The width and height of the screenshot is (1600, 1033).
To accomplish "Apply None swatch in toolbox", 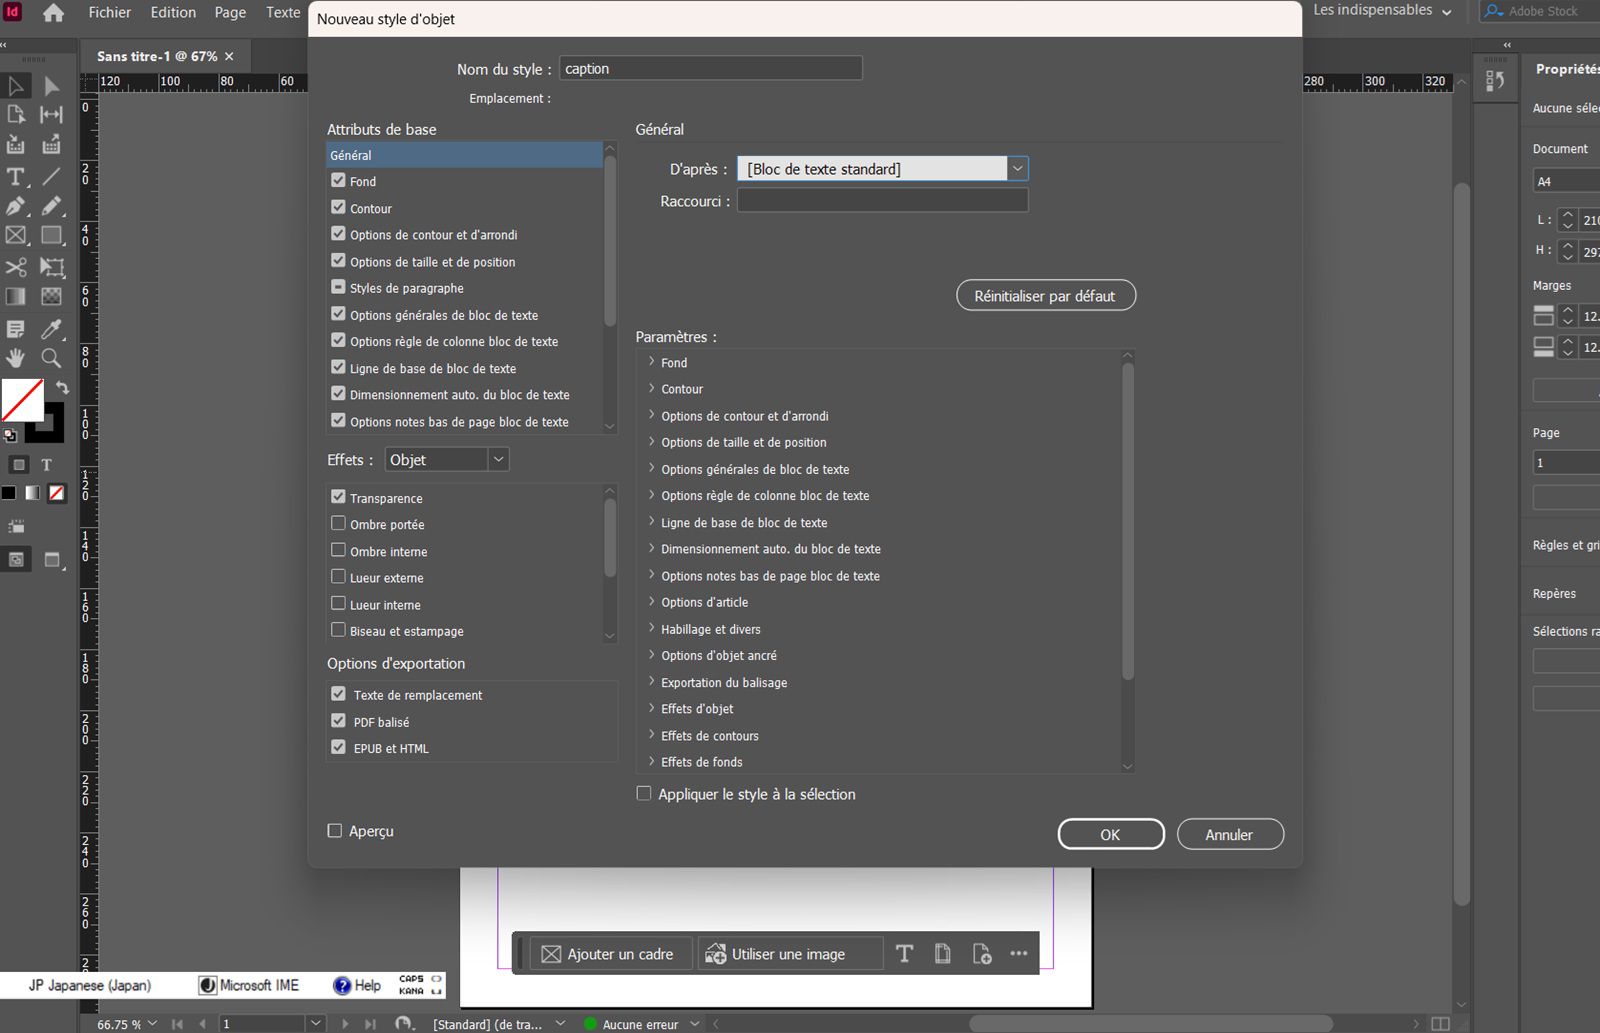I will click(57, 493).
